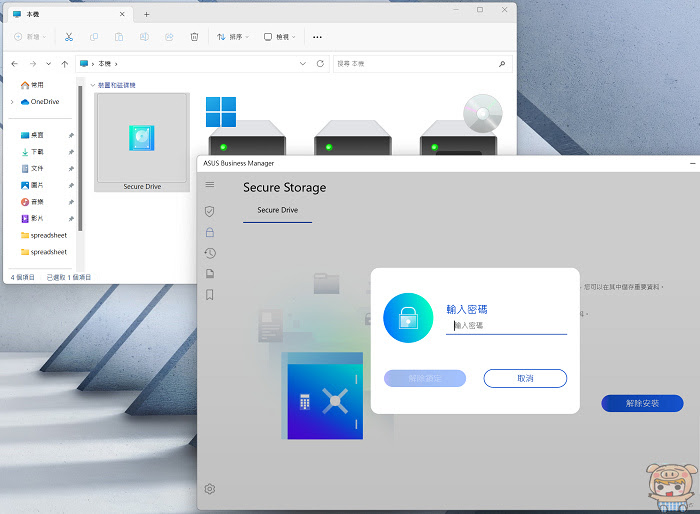Select the document file sidebar icon
Viewport: 700px width, 514px height.
coord(210,273)
